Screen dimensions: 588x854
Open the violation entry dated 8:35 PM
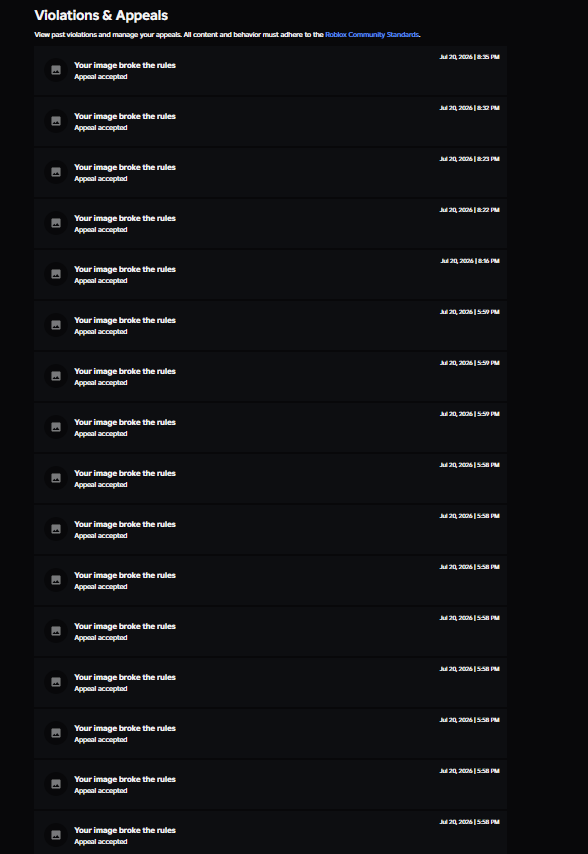(x=271, y=71)
